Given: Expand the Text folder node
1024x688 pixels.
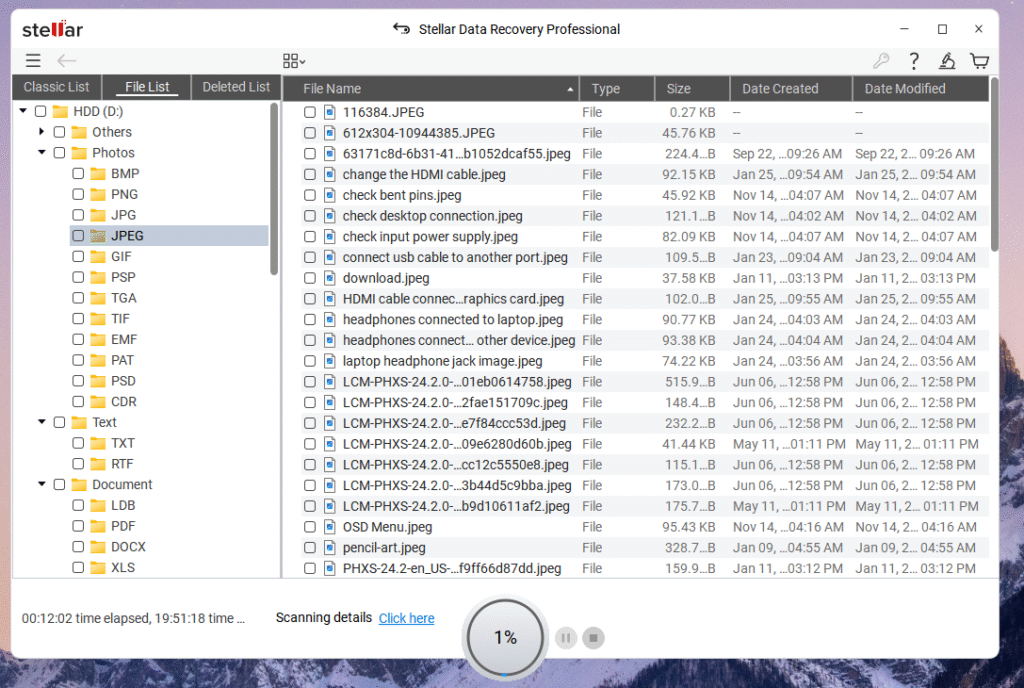Looking at the screenshot, I should pyautogui.click(x=41, y=422).
